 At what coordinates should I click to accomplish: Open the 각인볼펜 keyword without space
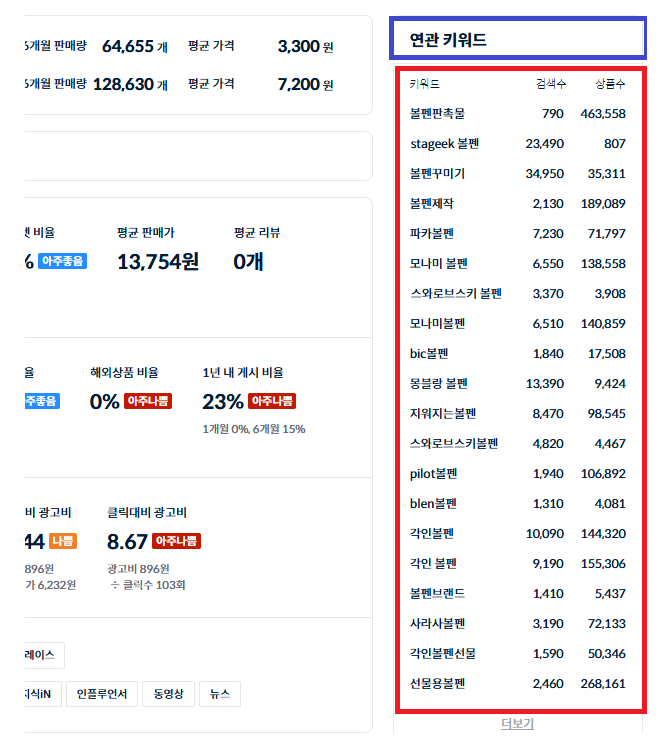(x=432, y=533)
